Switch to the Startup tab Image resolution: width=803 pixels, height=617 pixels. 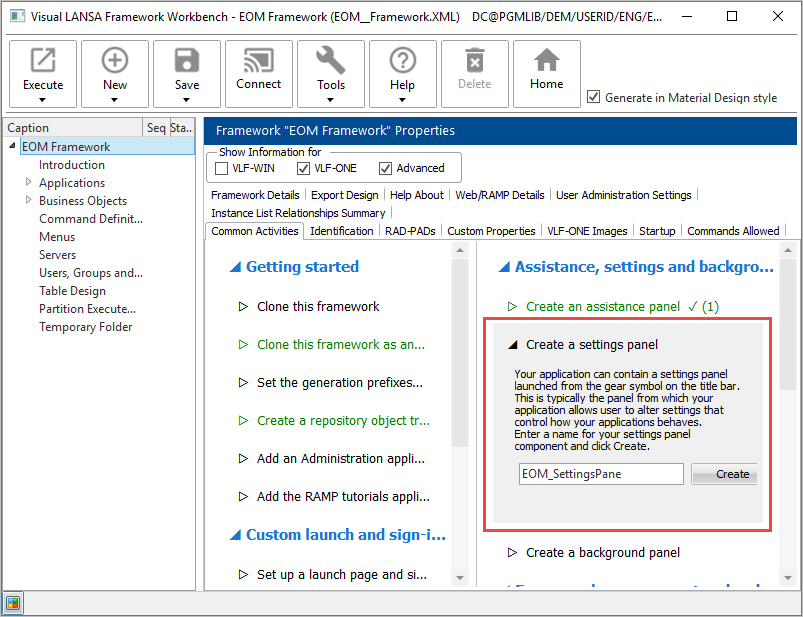(x=657, y=231)
